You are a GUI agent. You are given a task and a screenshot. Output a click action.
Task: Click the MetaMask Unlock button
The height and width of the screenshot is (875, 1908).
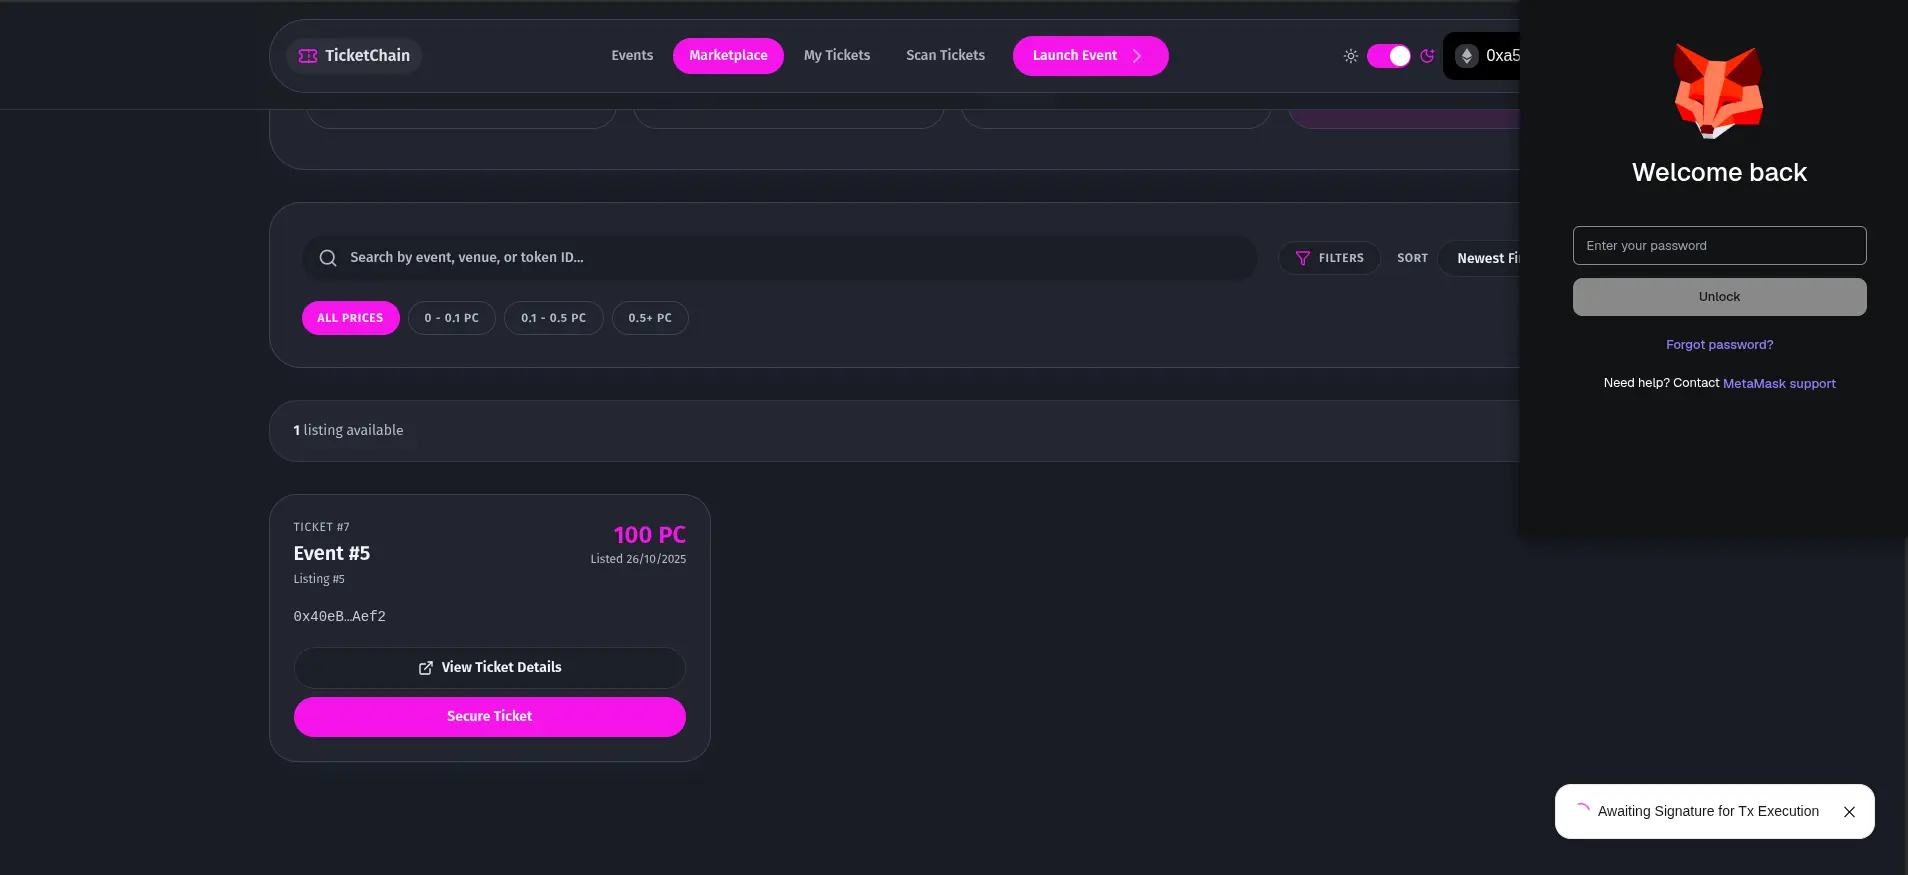[x=1719, y=297]
